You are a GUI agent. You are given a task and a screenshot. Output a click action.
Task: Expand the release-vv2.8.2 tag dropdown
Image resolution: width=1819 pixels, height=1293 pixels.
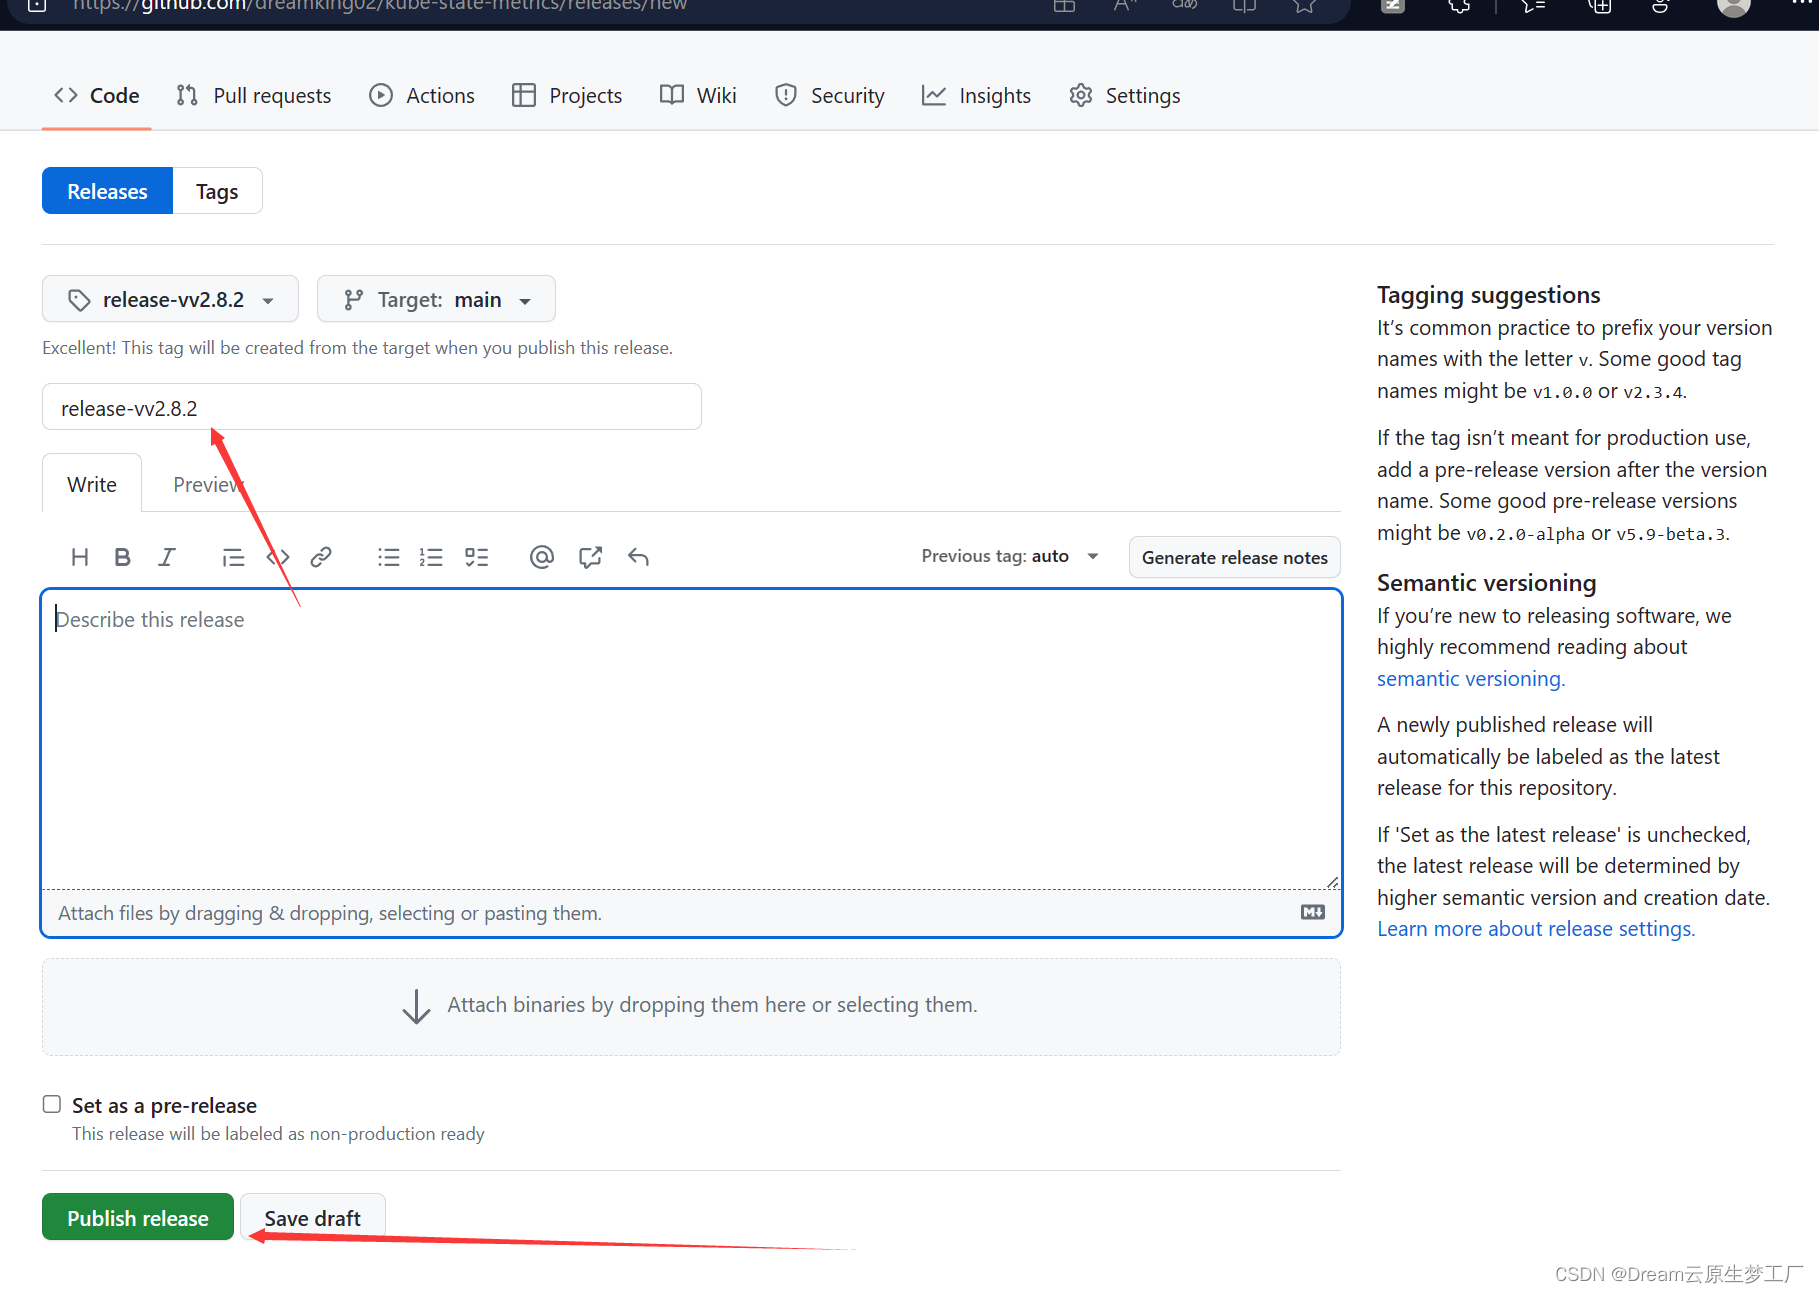(x=170, y=299)
